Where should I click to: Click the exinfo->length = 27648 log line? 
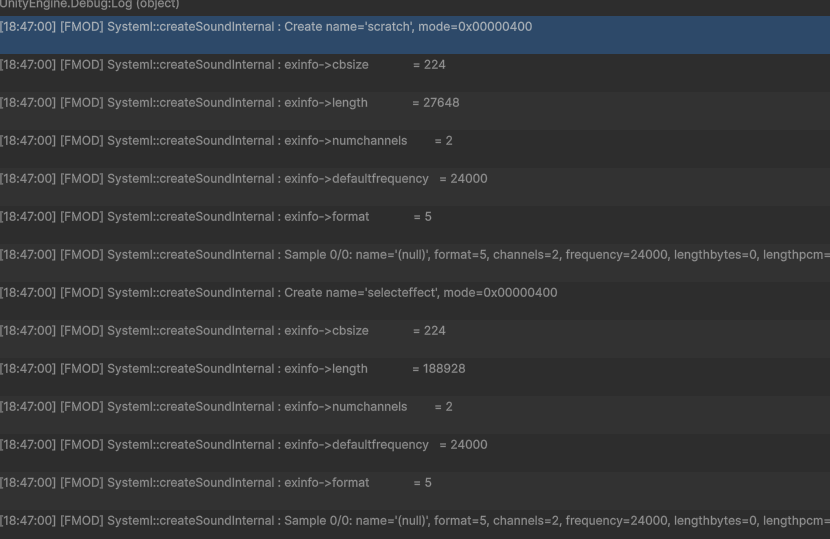point(229,103)
